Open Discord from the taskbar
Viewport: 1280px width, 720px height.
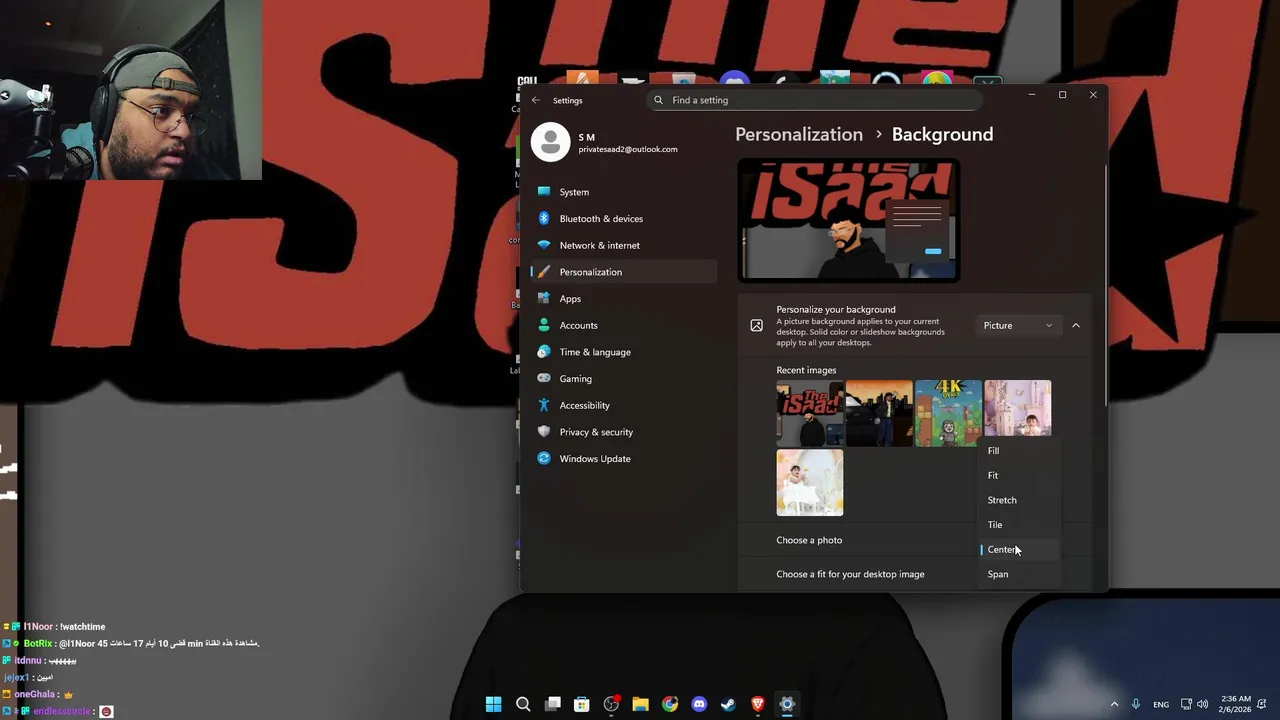click(699, 704)
